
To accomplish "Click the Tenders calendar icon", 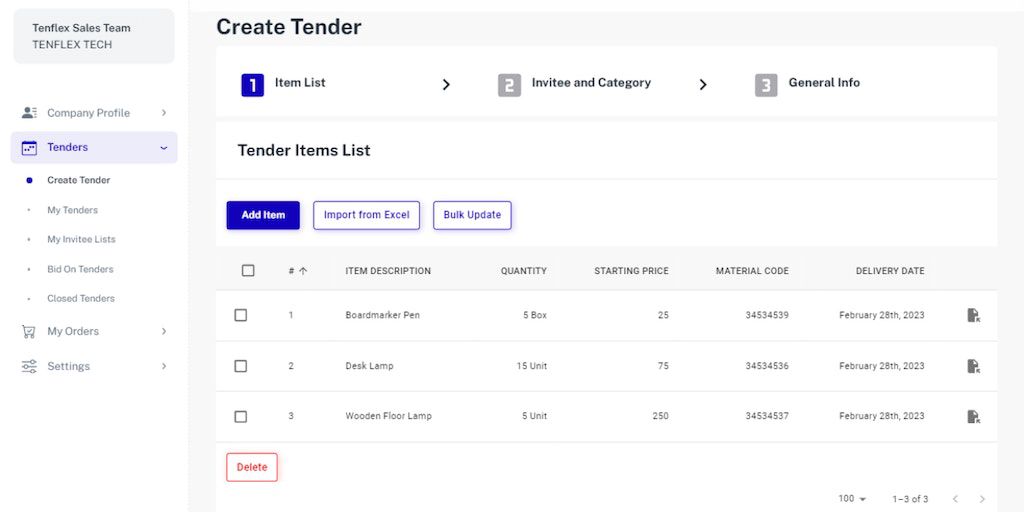I will point(29,148).
